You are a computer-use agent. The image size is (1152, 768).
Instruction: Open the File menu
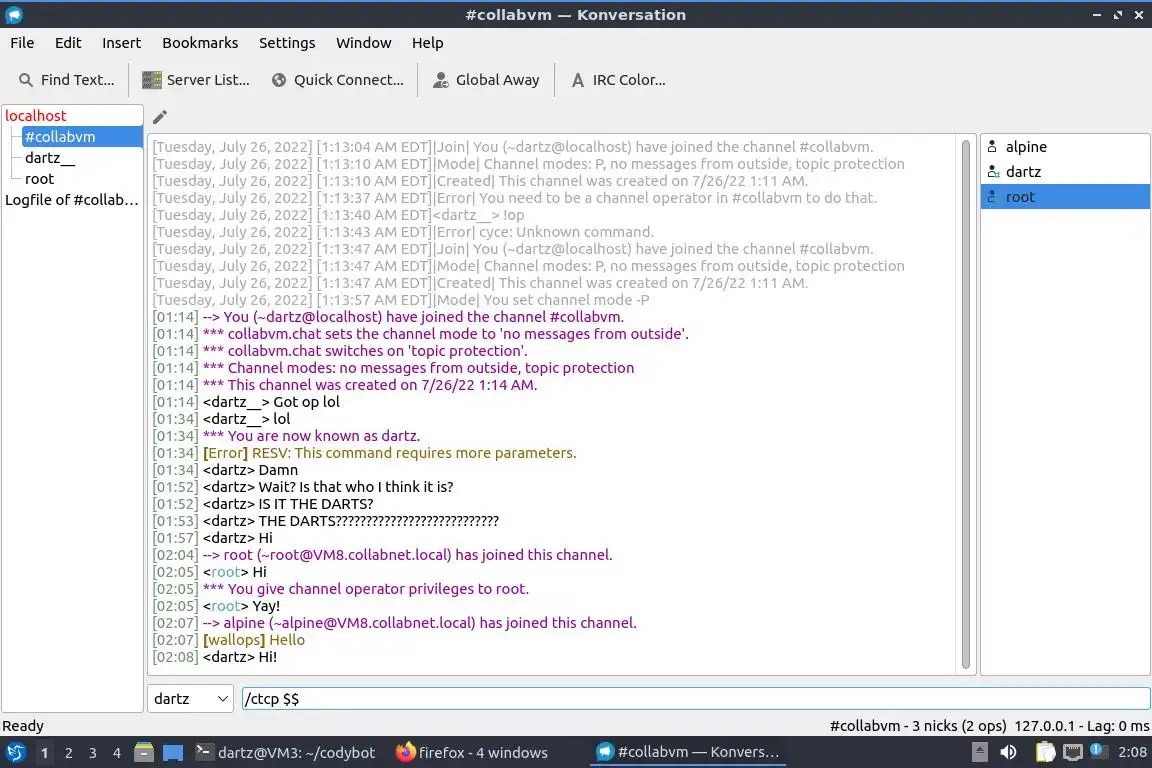pyautogui.click(x=22, y=43)
